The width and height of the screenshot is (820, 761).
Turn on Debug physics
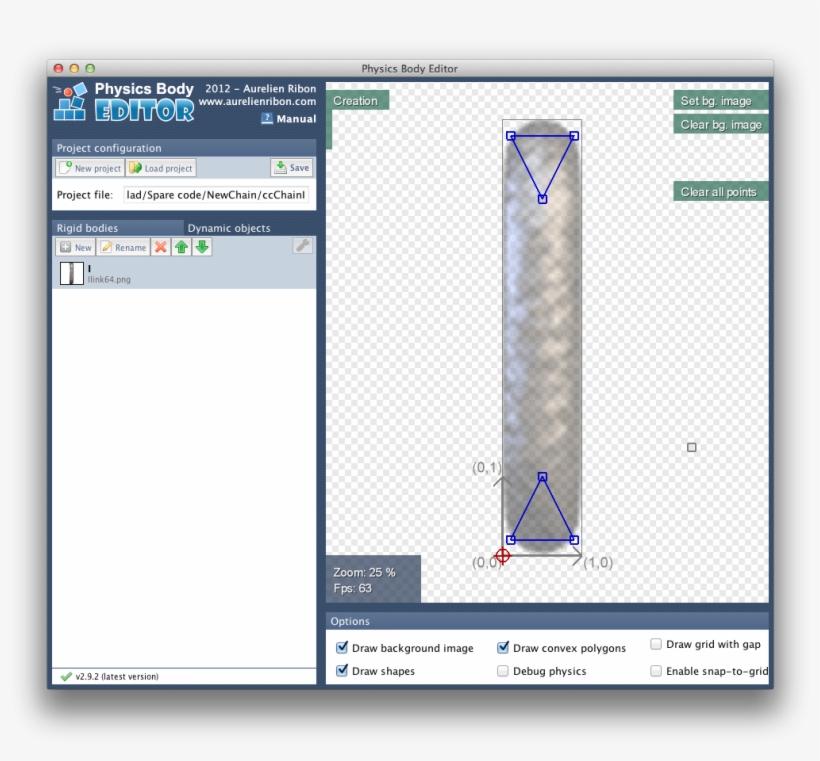503,671
